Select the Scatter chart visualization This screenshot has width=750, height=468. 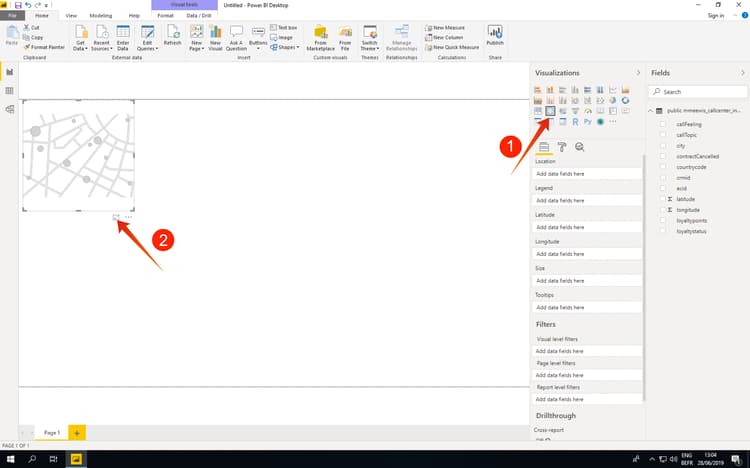[600, 100]
